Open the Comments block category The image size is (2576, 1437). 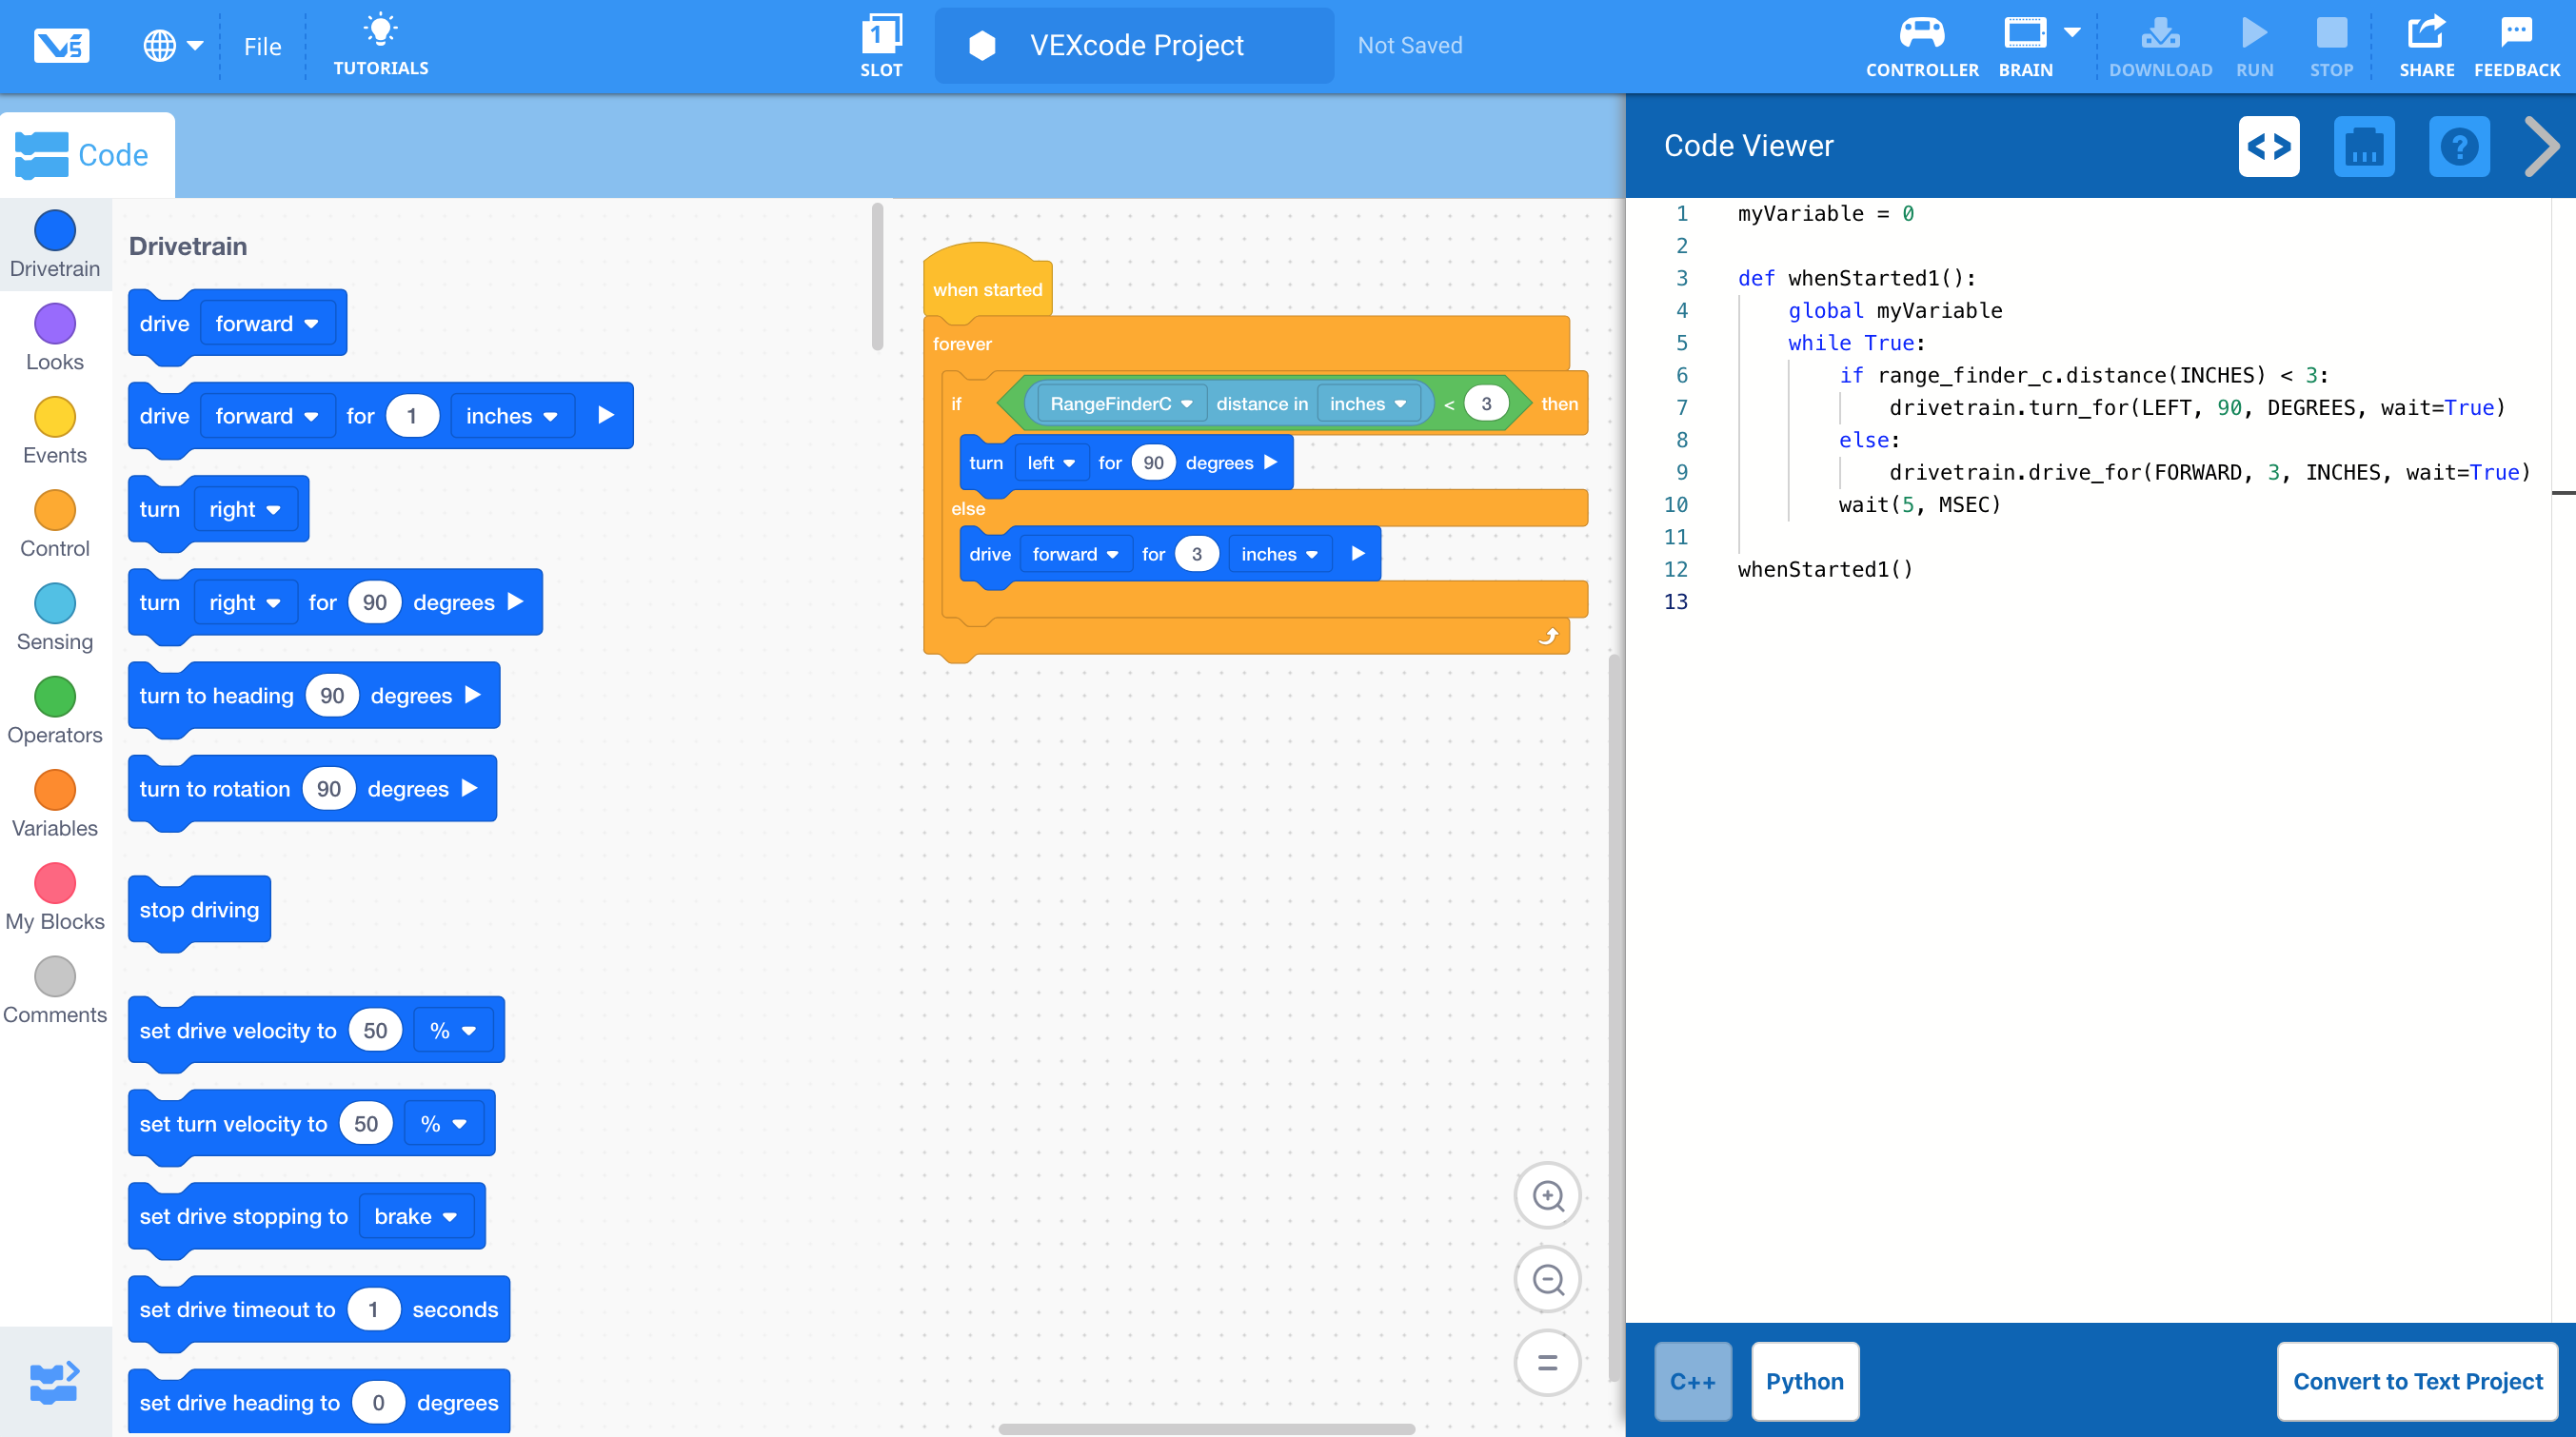tap(55, 991)
